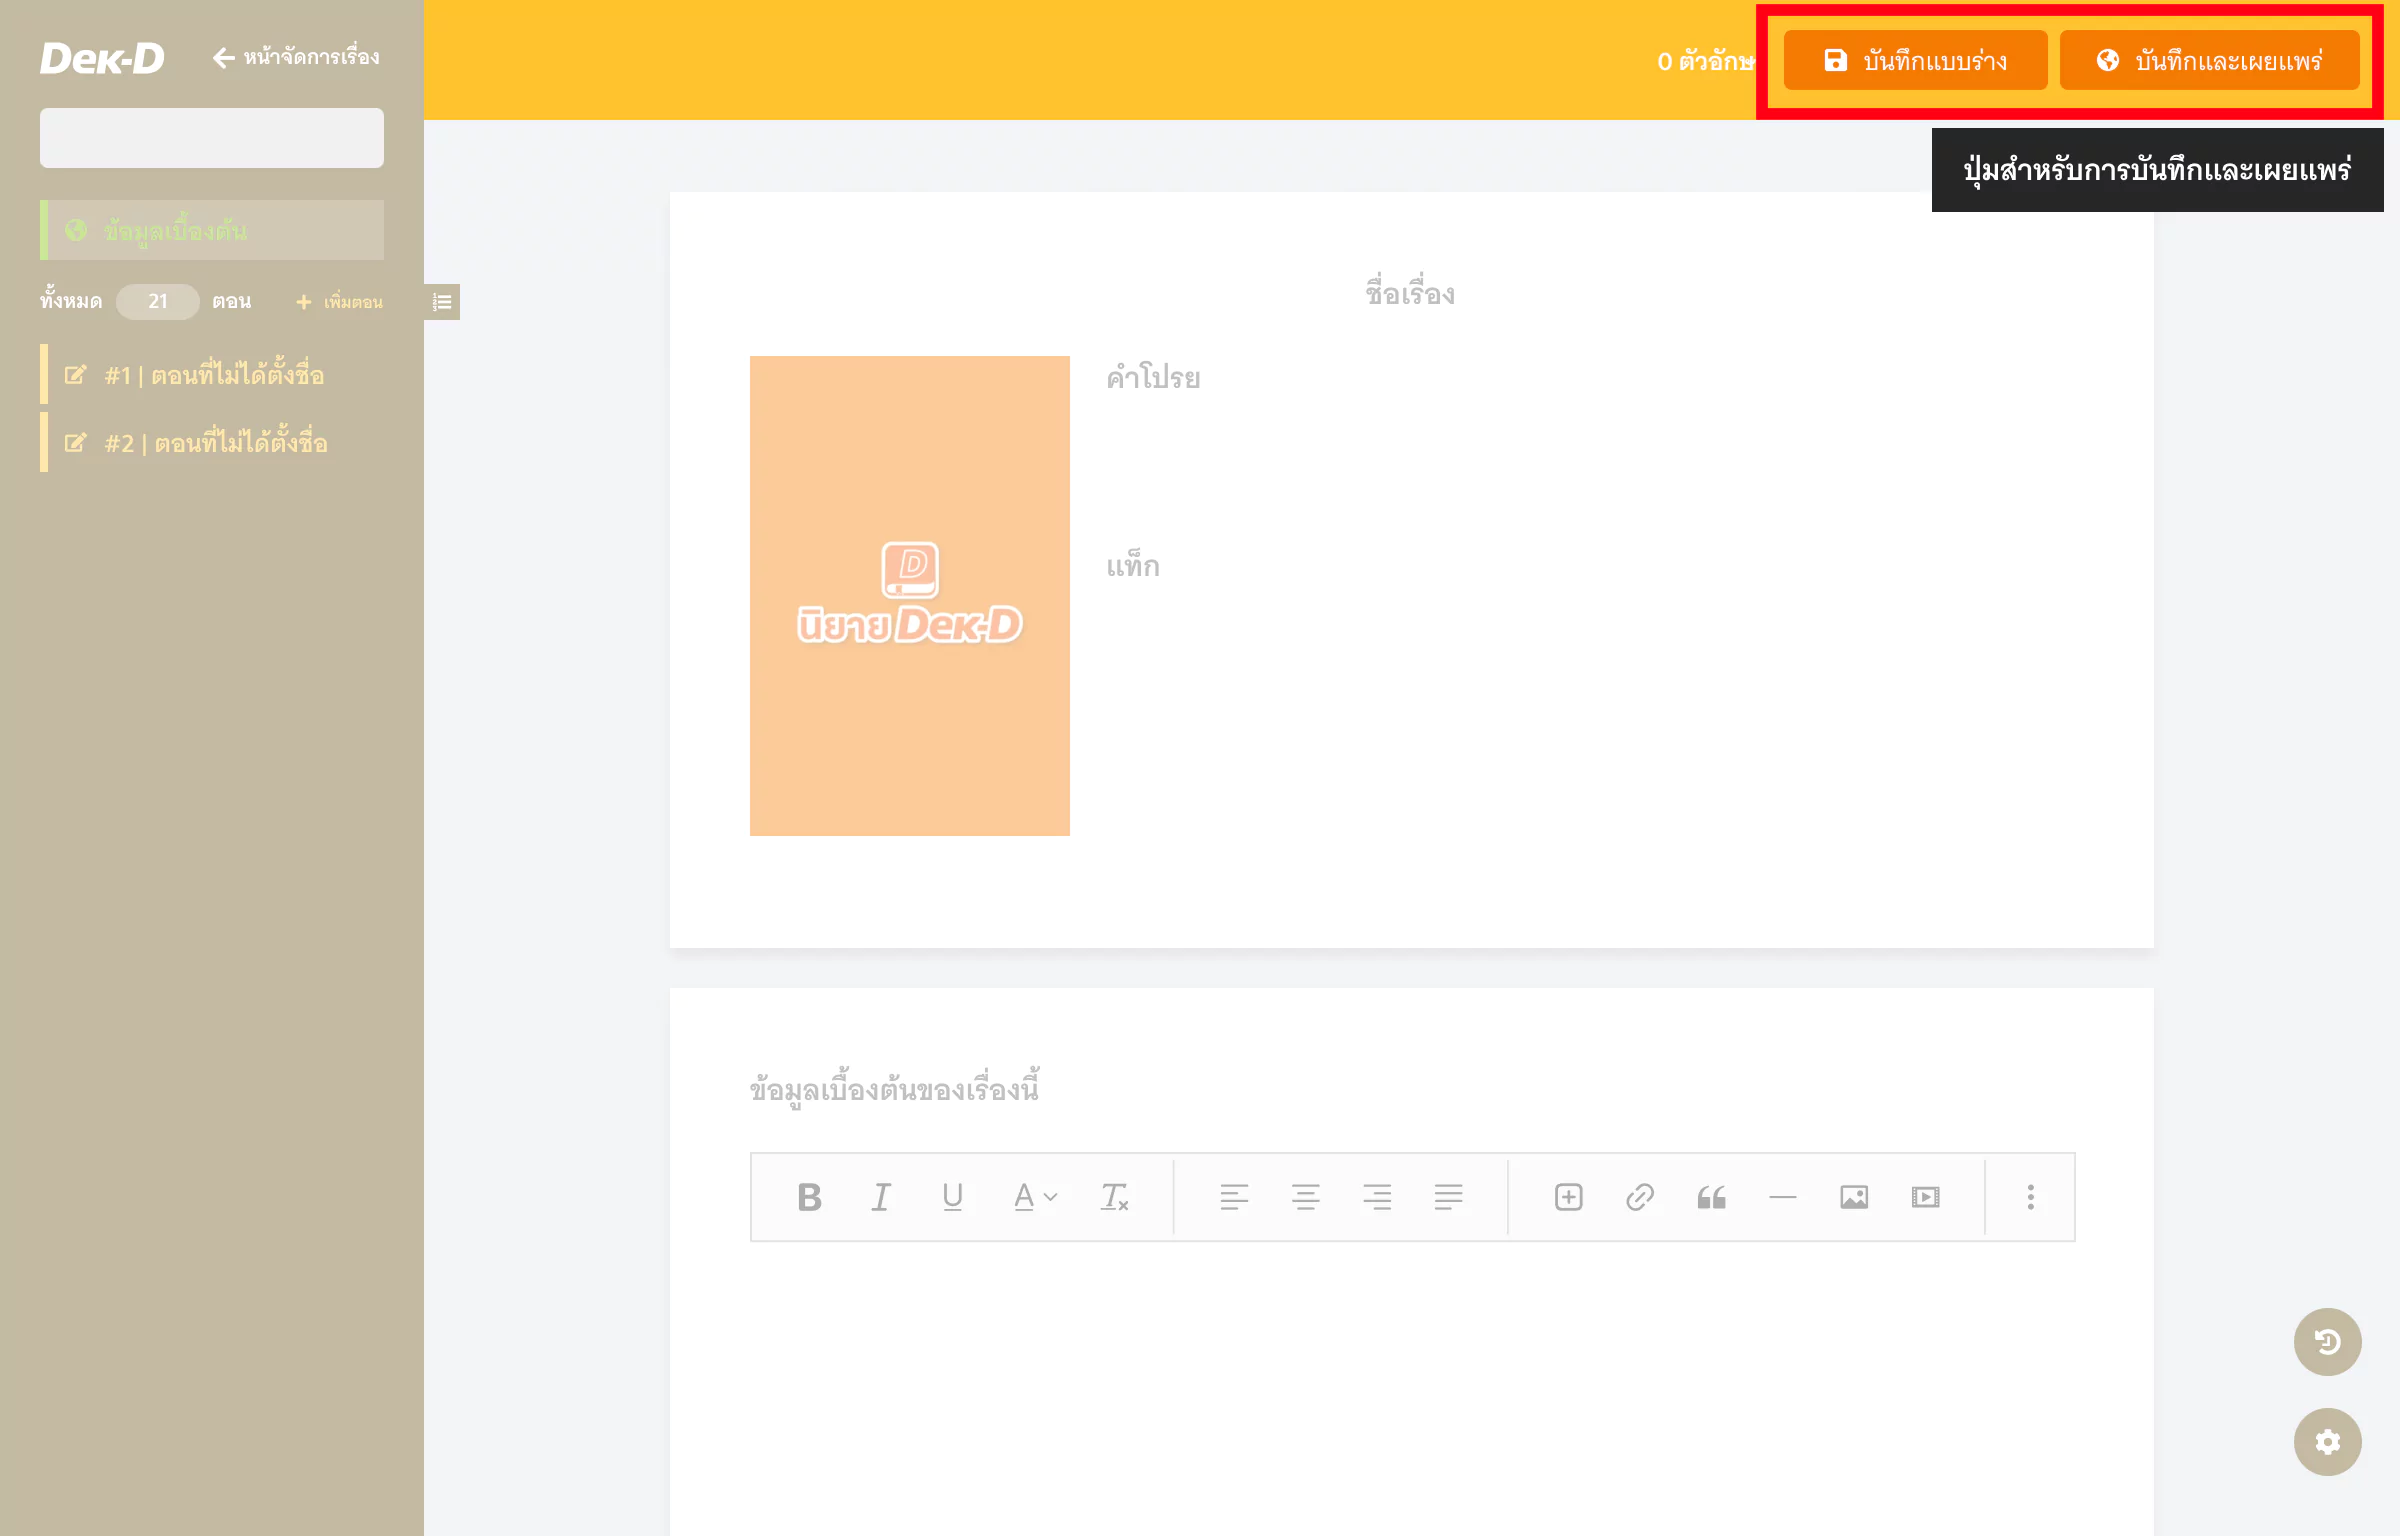Click the 0 ตัวอักษร character counter
This screenshot has height=1536, width=2400.
(1706, 61)
